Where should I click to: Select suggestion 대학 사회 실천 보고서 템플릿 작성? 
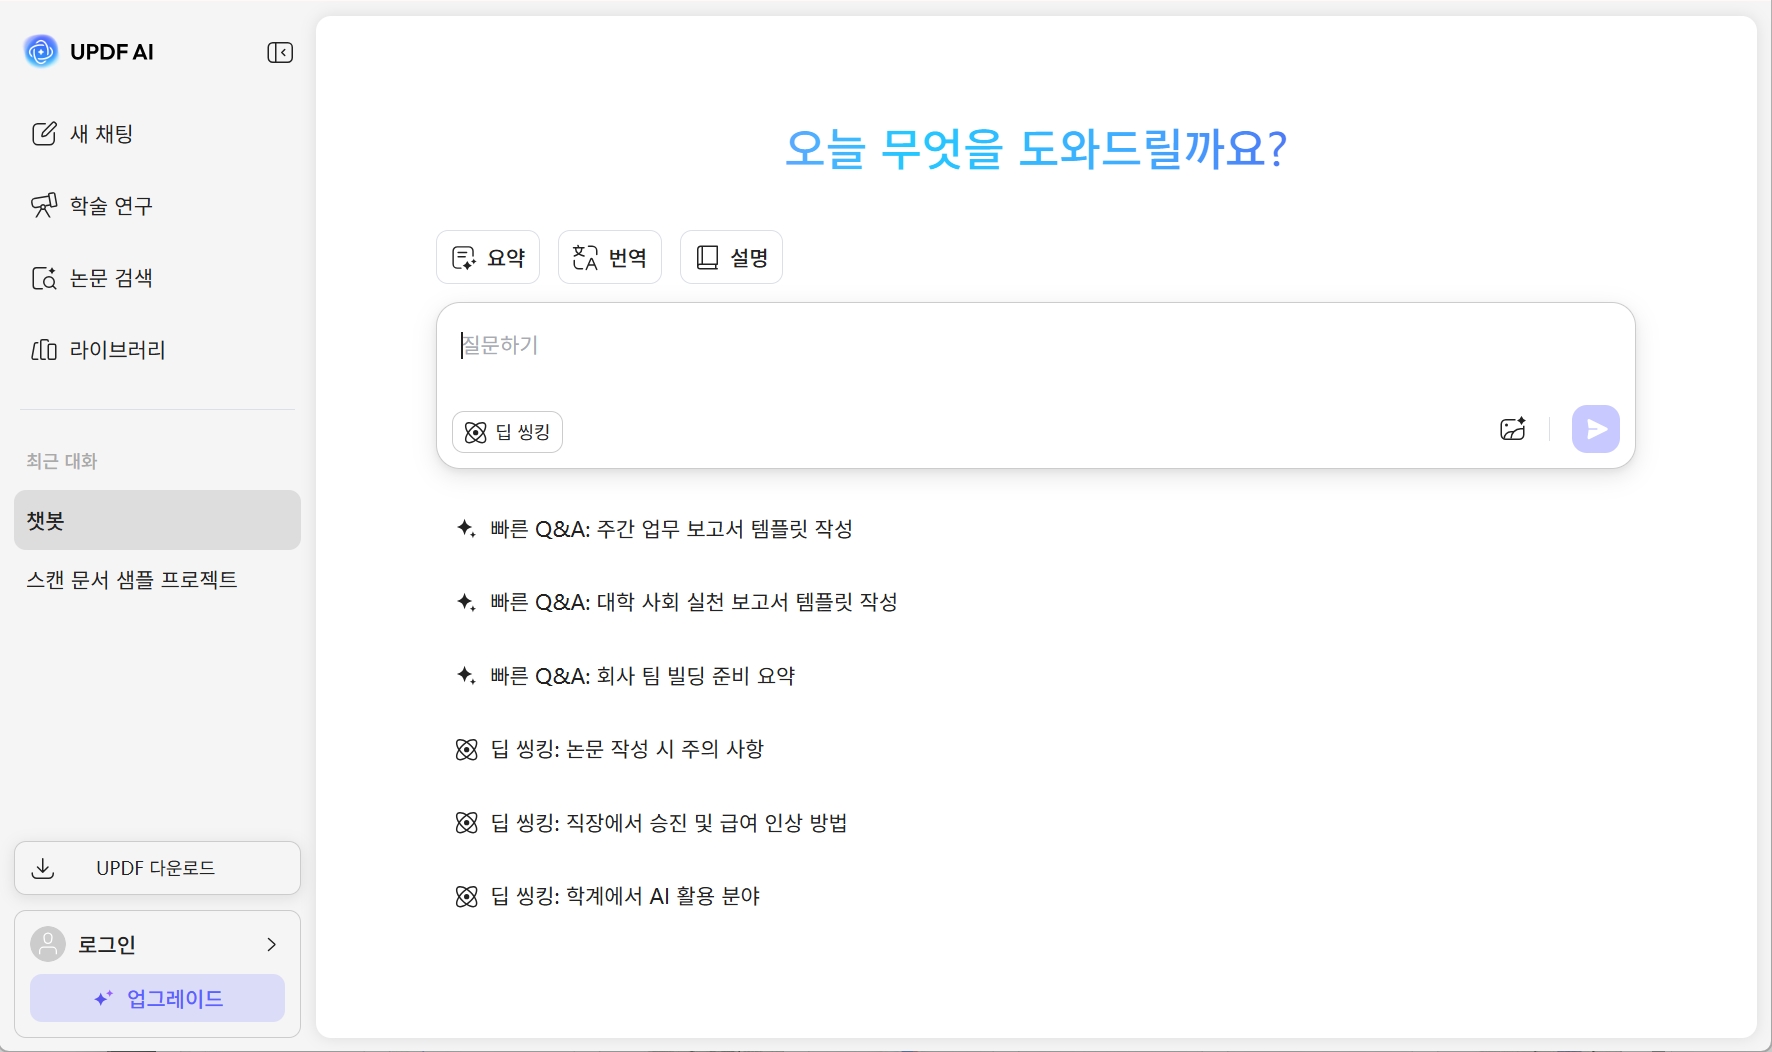(x=677, y=602)
